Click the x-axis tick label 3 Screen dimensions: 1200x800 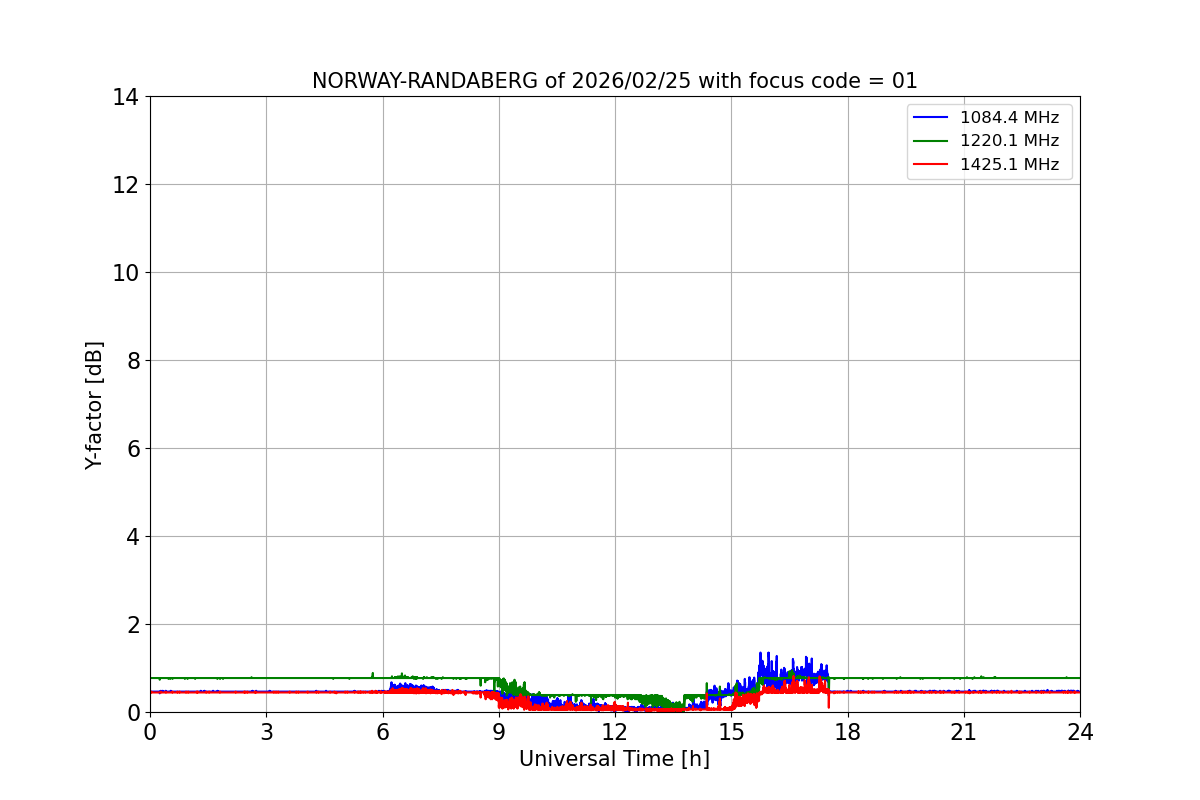coord(266,732)
